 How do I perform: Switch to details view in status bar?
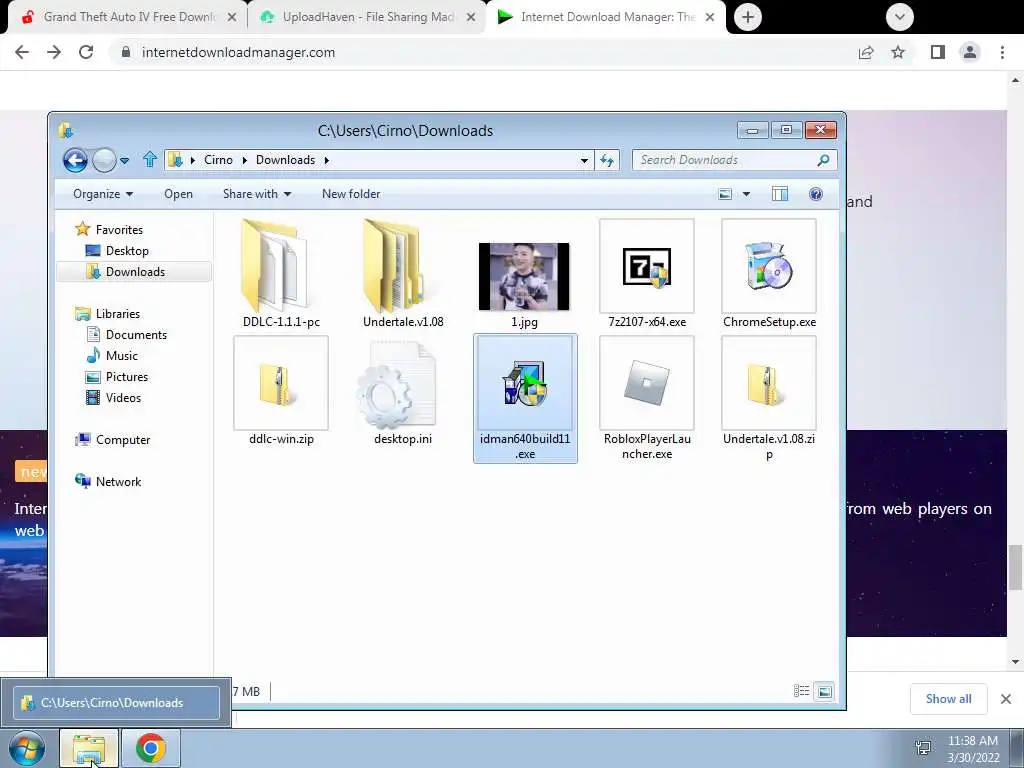801,691
